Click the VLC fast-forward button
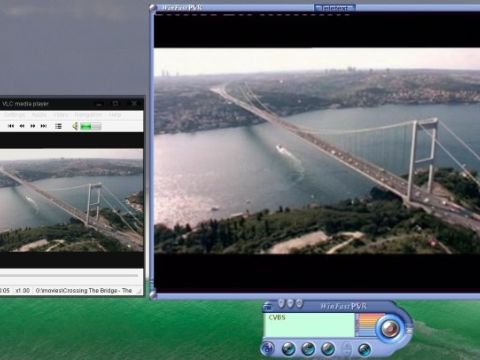Viewport: 480px width, 360px height. 33,126
